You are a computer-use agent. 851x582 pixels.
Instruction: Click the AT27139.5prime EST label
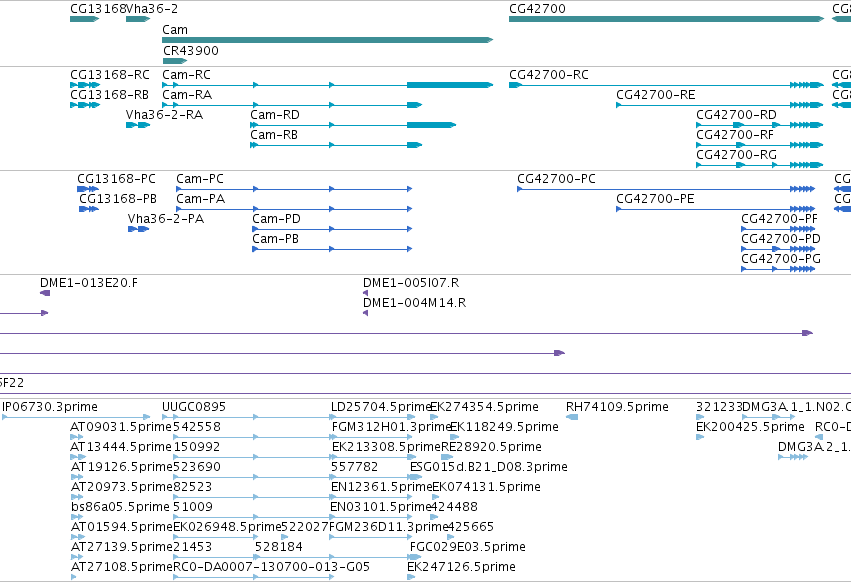[x=122, y=548]
